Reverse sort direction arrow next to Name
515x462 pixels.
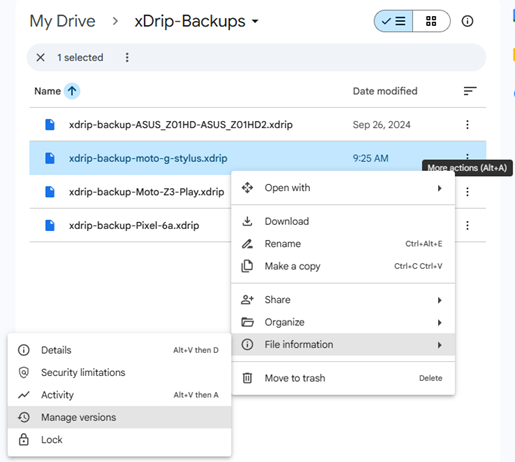pos(72,91)
